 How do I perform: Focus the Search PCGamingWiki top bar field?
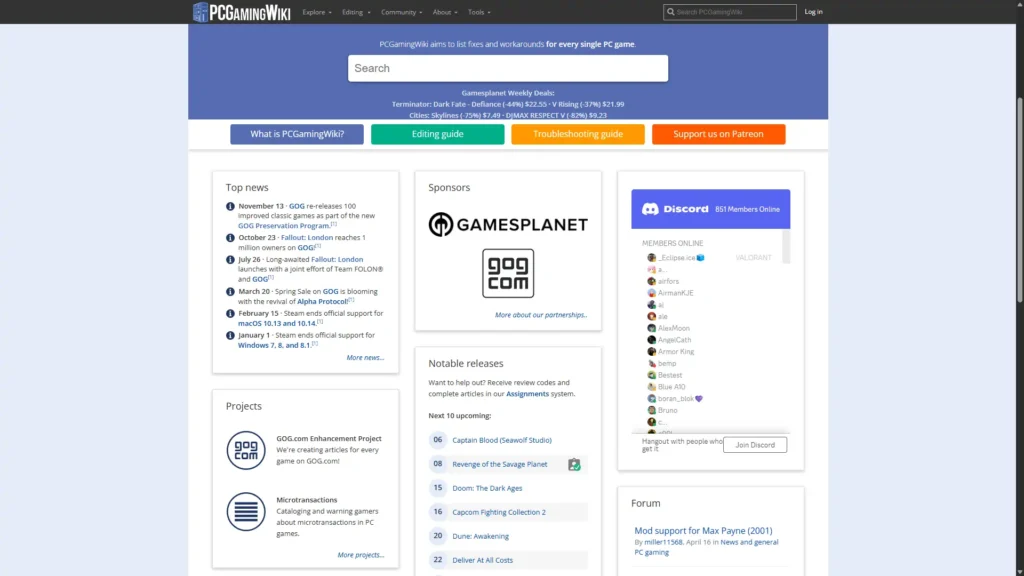730,12
